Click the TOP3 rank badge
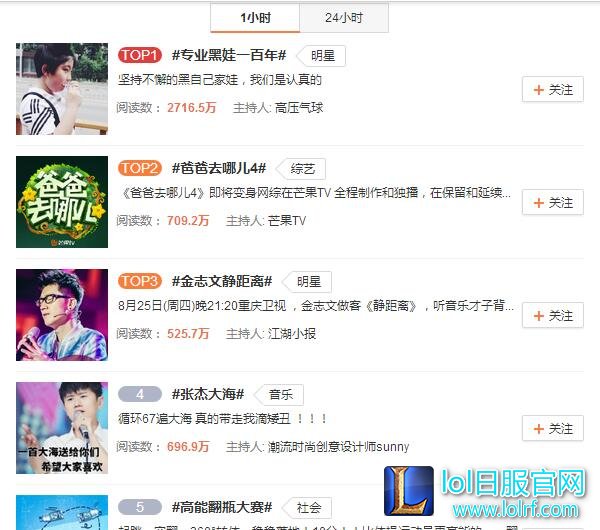 (x=140, y=281)
